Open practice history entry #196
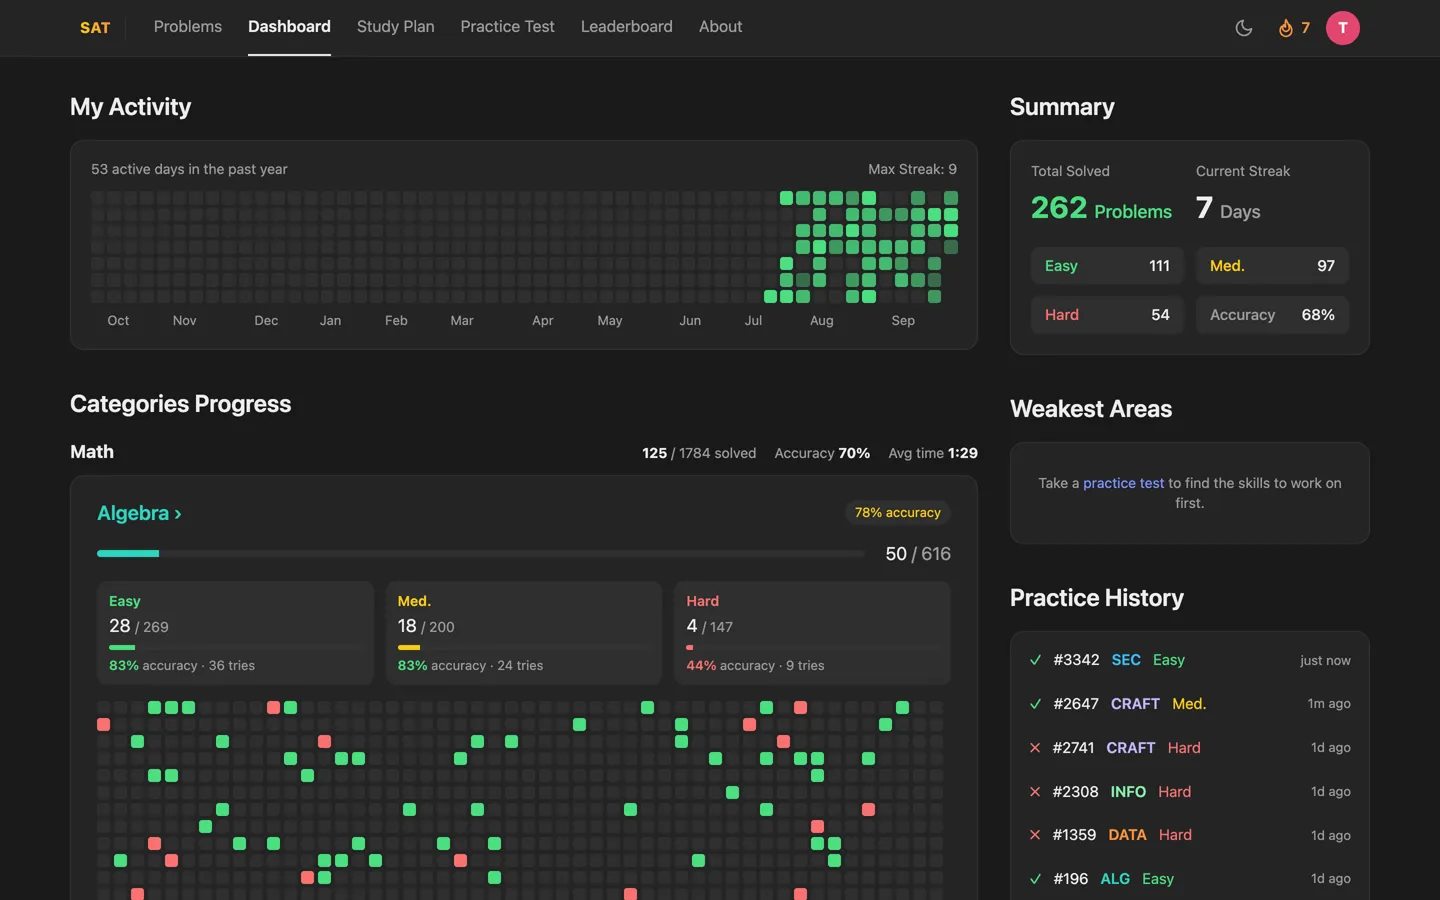The width and height of the screenshot is (1440, 900). [1190, 879]
